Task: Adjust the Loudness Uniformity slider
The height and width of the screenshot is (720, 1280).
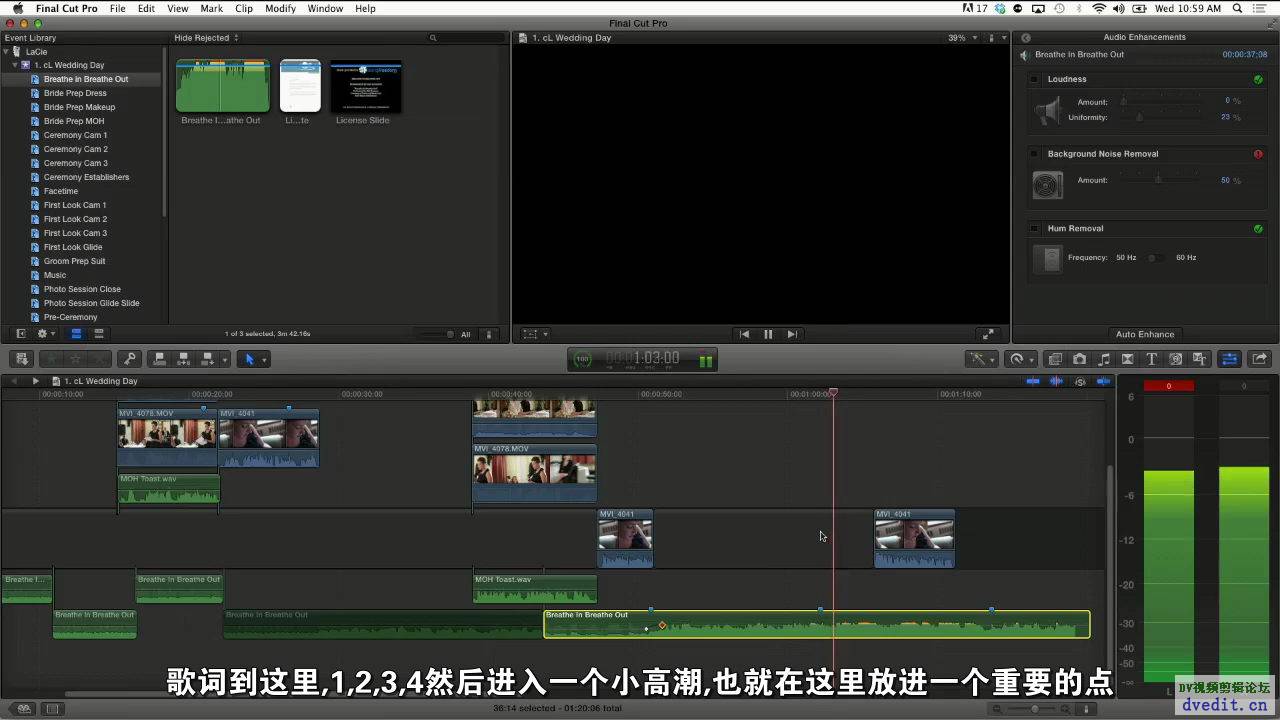Action: [x=1160, y=117]
